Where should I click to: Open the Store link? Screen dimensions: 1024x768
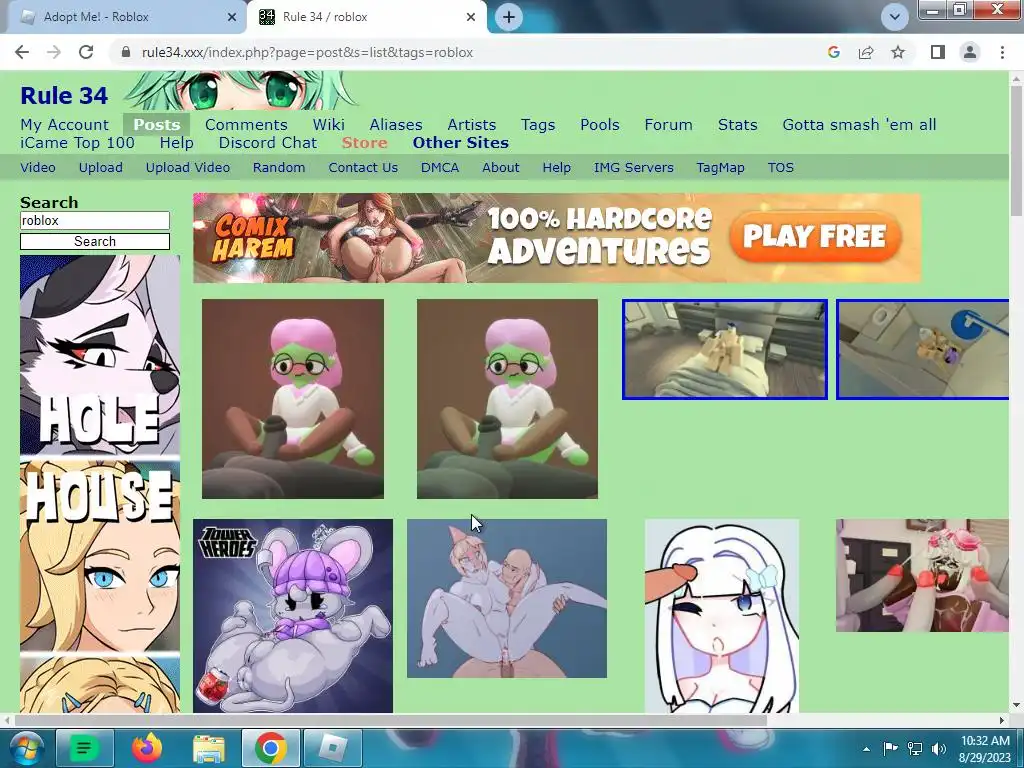tap(364, 143)
